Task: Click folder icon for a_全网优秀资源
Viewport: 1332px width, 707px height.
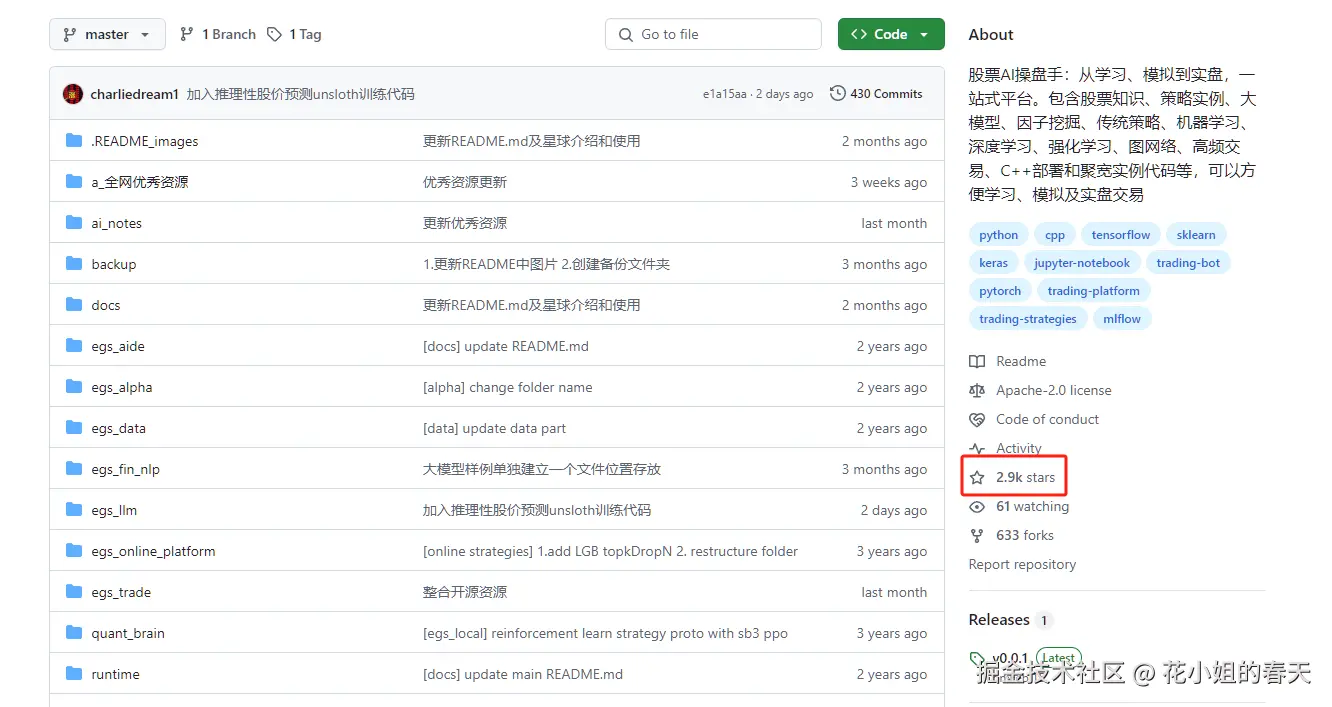Action: [x=74, y=182]
